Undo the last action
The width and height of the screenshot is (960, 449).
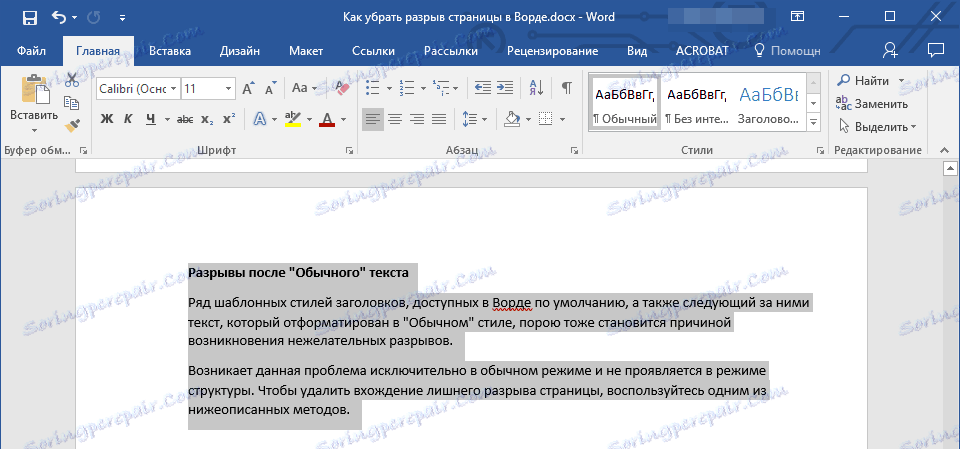point(59,18)
